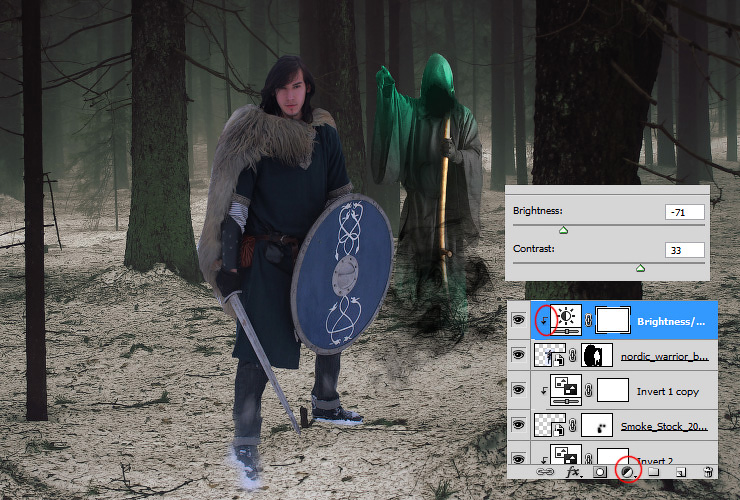Select the Invert 1 copy mask thumbnail
This screenshot has width=740, height=500.
point(613,390)
